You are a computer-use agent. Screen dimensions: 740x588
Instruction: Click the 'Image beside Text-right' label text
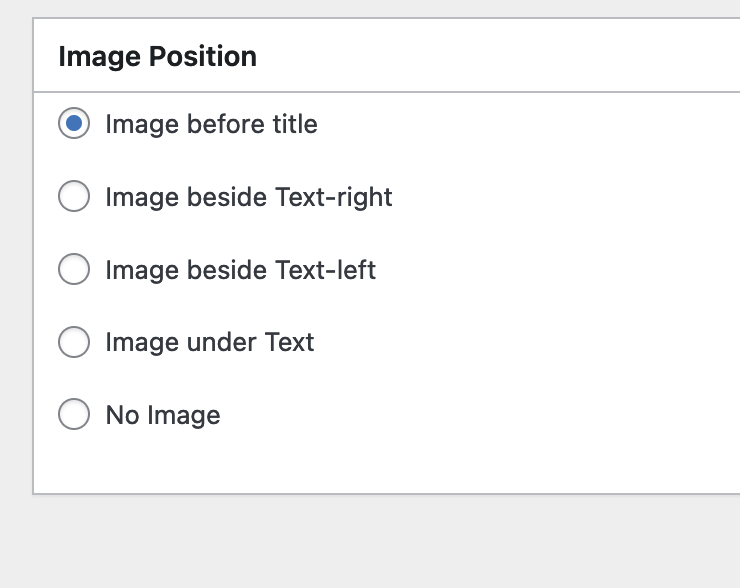click(x=249, y=197)
